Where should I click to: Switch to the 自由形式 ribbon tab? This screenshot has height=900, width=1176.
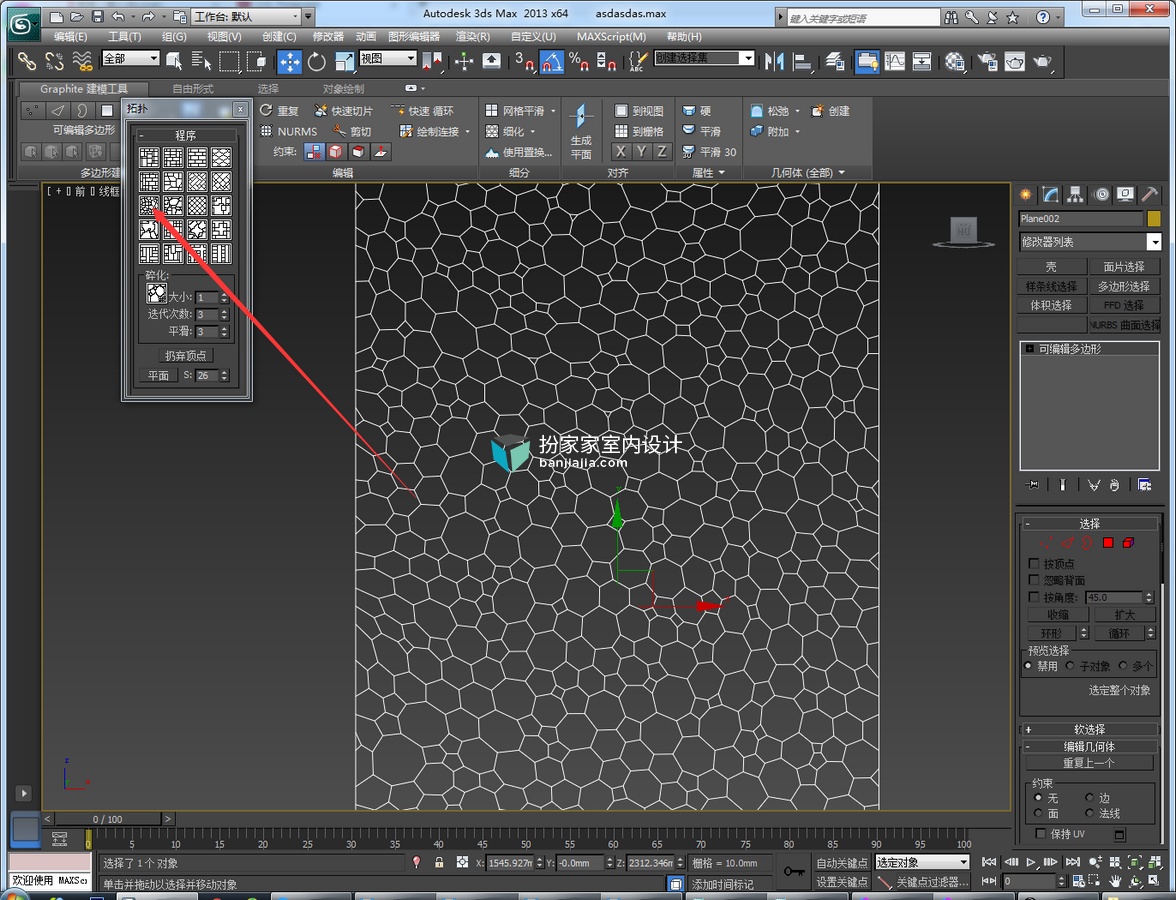point(193,88)
